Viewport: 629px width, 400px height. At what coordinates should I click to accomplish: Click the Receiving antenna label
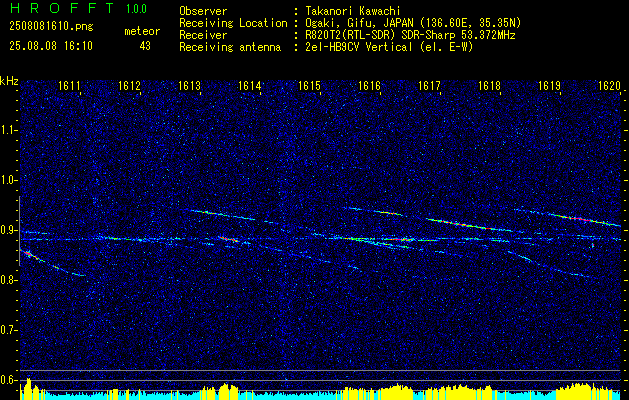230,47
